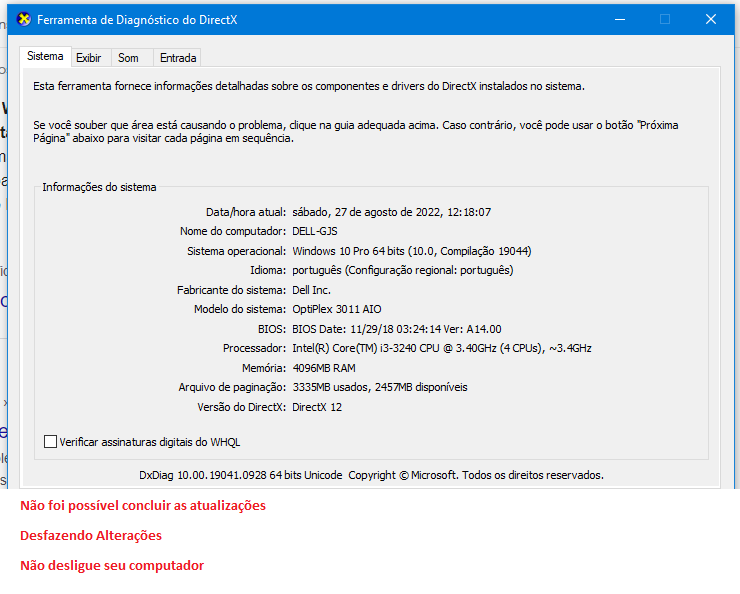
Task: Click the 3335MB usados paging value
Action: (380, 387)
